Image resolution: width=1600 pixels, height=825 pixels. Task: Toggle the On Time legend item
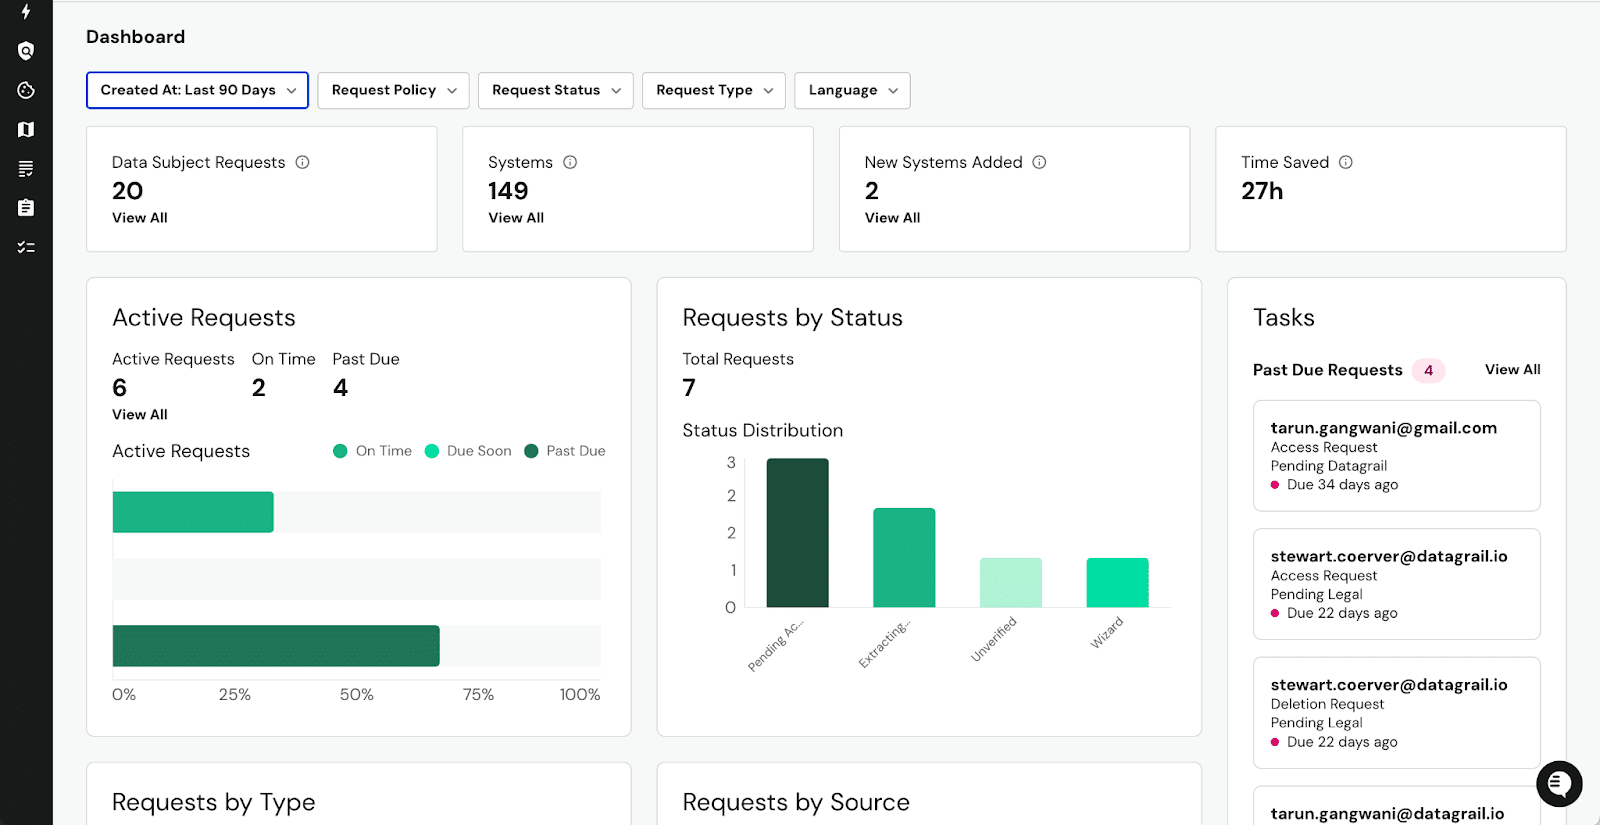pos(372,451)
